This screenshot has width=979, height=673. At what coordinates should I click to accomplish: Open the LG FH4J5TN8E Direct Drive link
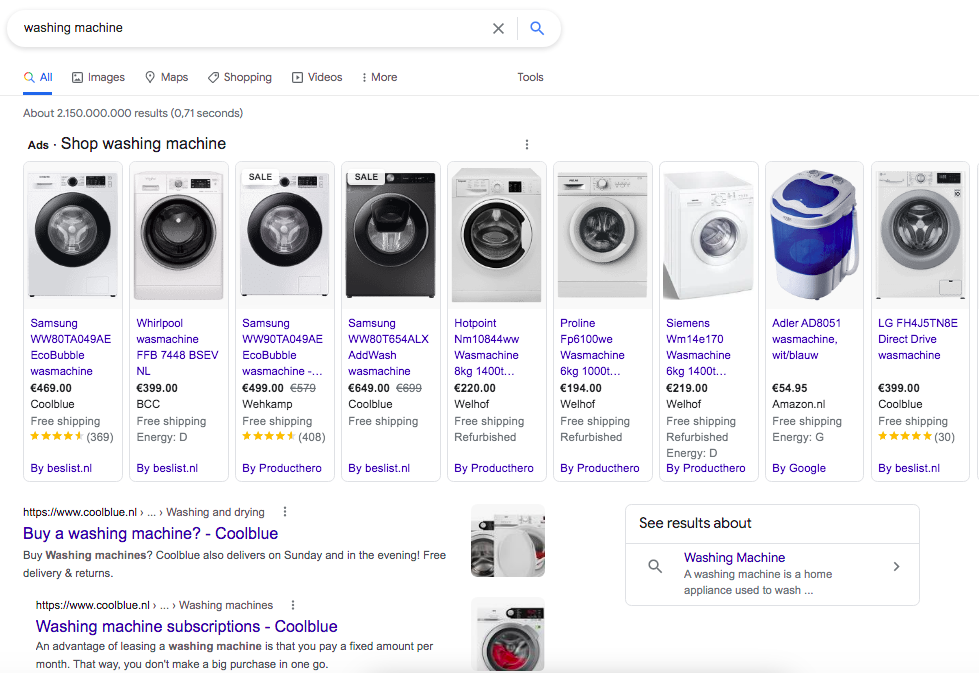[x=917, y=339]
